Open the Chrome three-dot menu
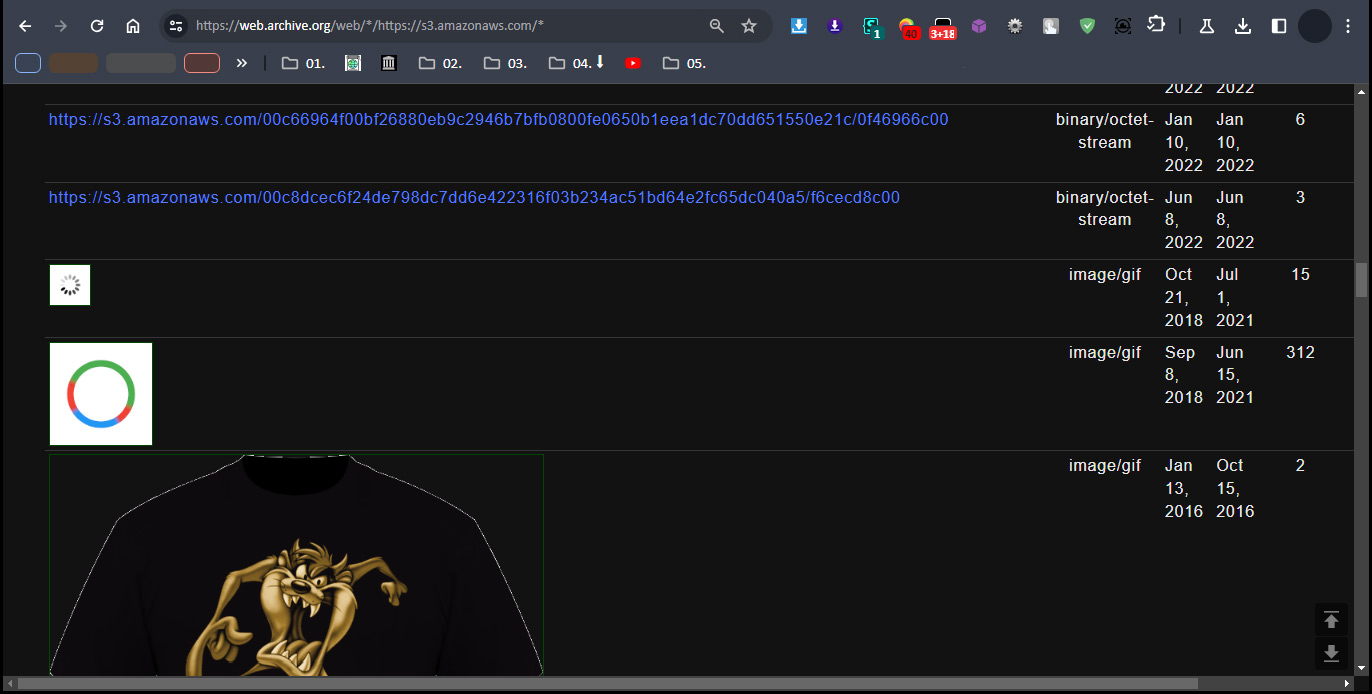The height and width of the screenshot is (694, 1372). pos(1349,26)
